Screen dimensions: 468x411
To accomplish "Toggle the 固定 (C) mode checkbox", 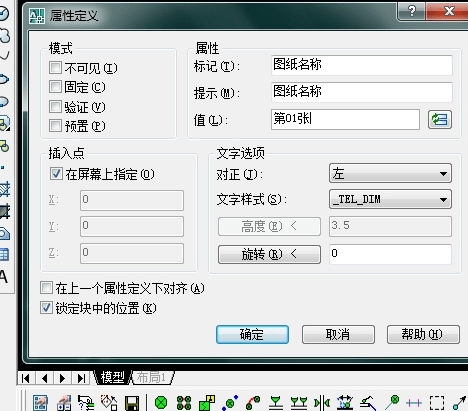I will pyautogui.click(x=55, y=87).
